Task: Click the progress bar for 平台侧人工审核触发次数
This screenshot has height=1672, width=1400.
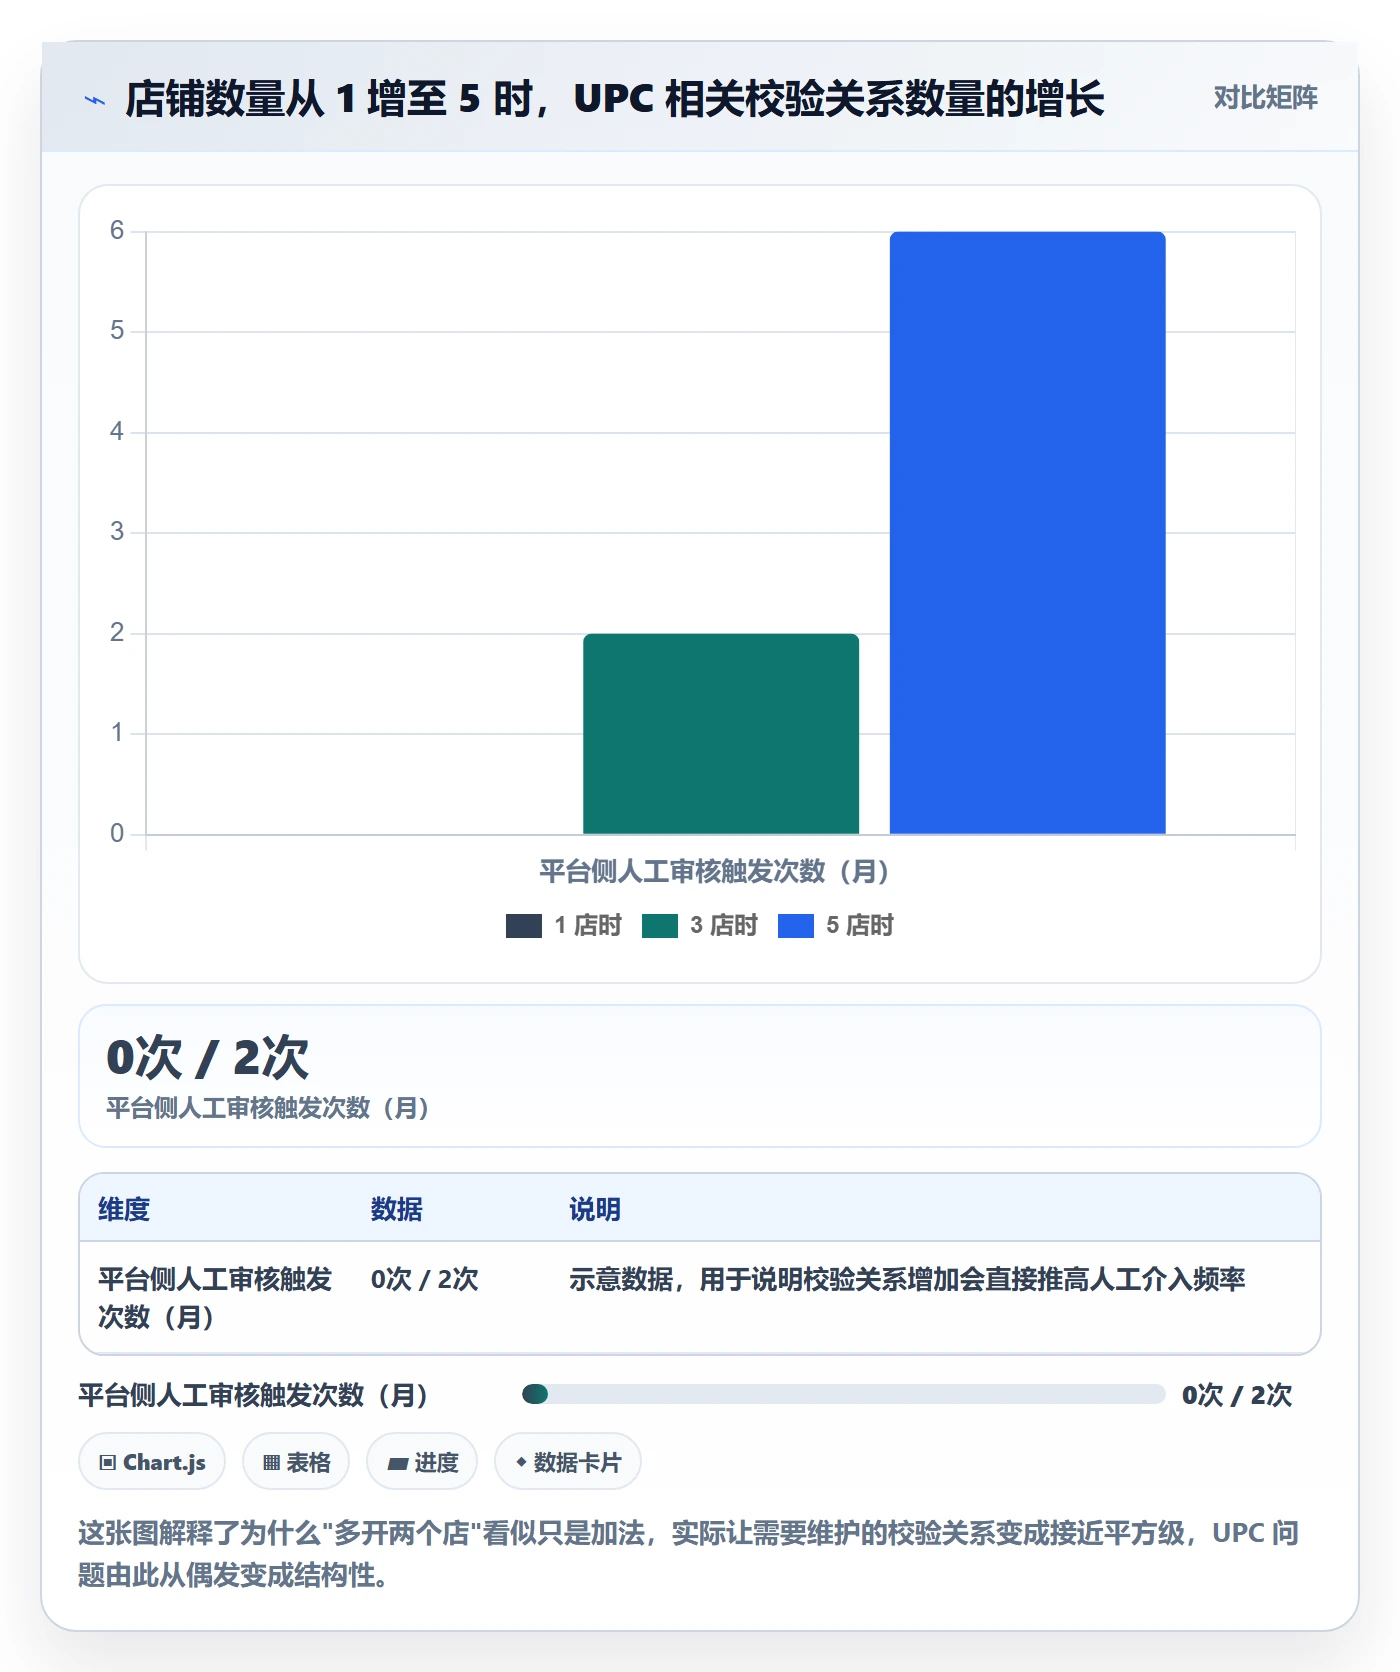Action: point(843,1394)
